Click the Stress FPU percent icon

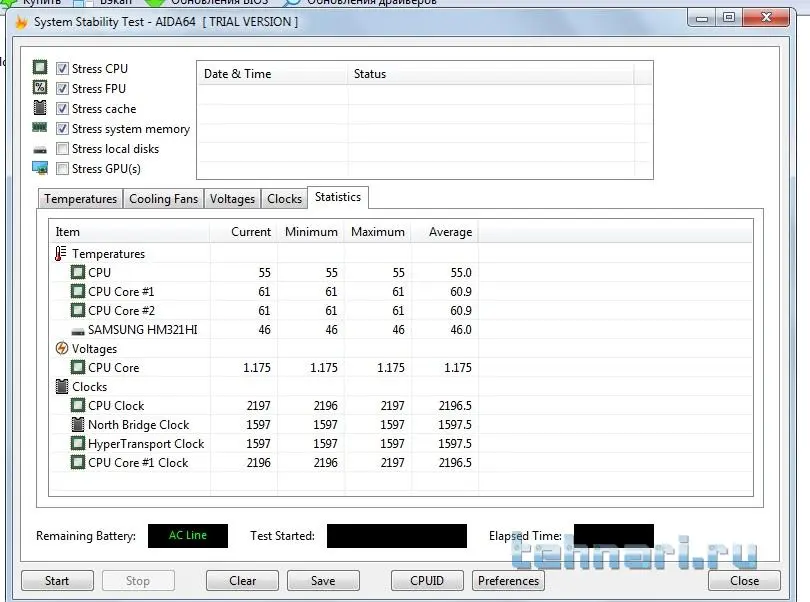[40, 87]
